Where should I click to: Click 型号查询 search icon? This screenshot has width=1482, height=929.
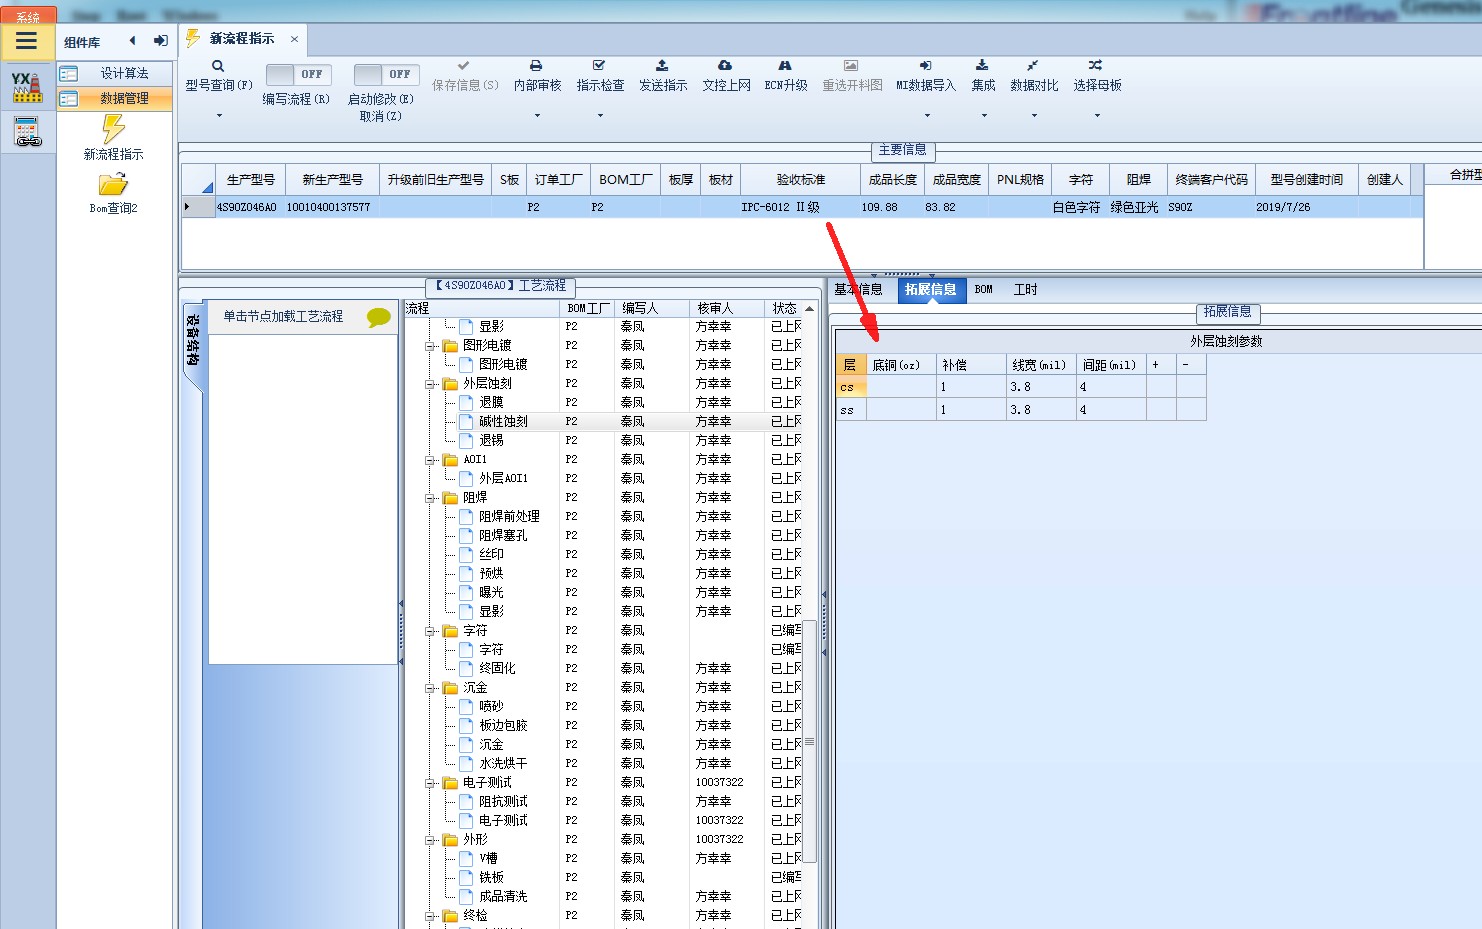coord(218,66)
